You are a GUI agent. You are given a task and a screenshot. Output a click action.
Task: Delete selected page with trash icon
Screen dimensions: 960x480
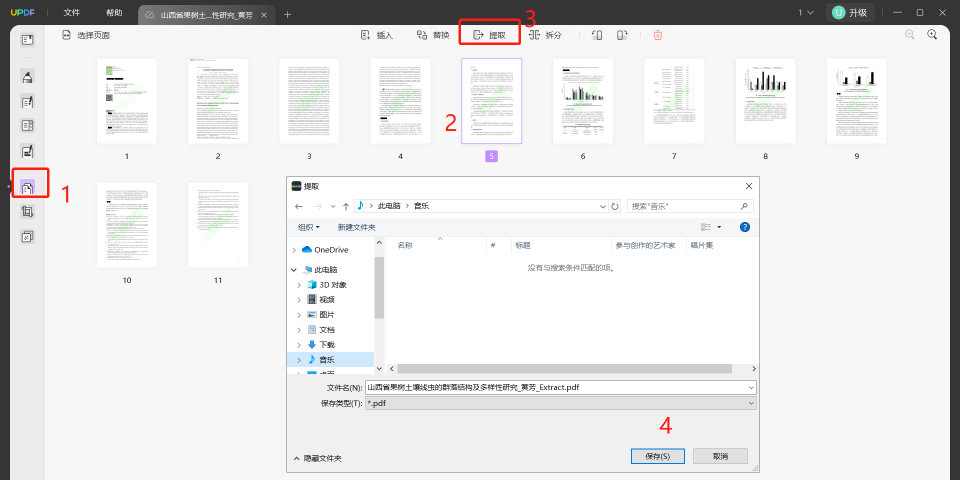pos(658,35)
